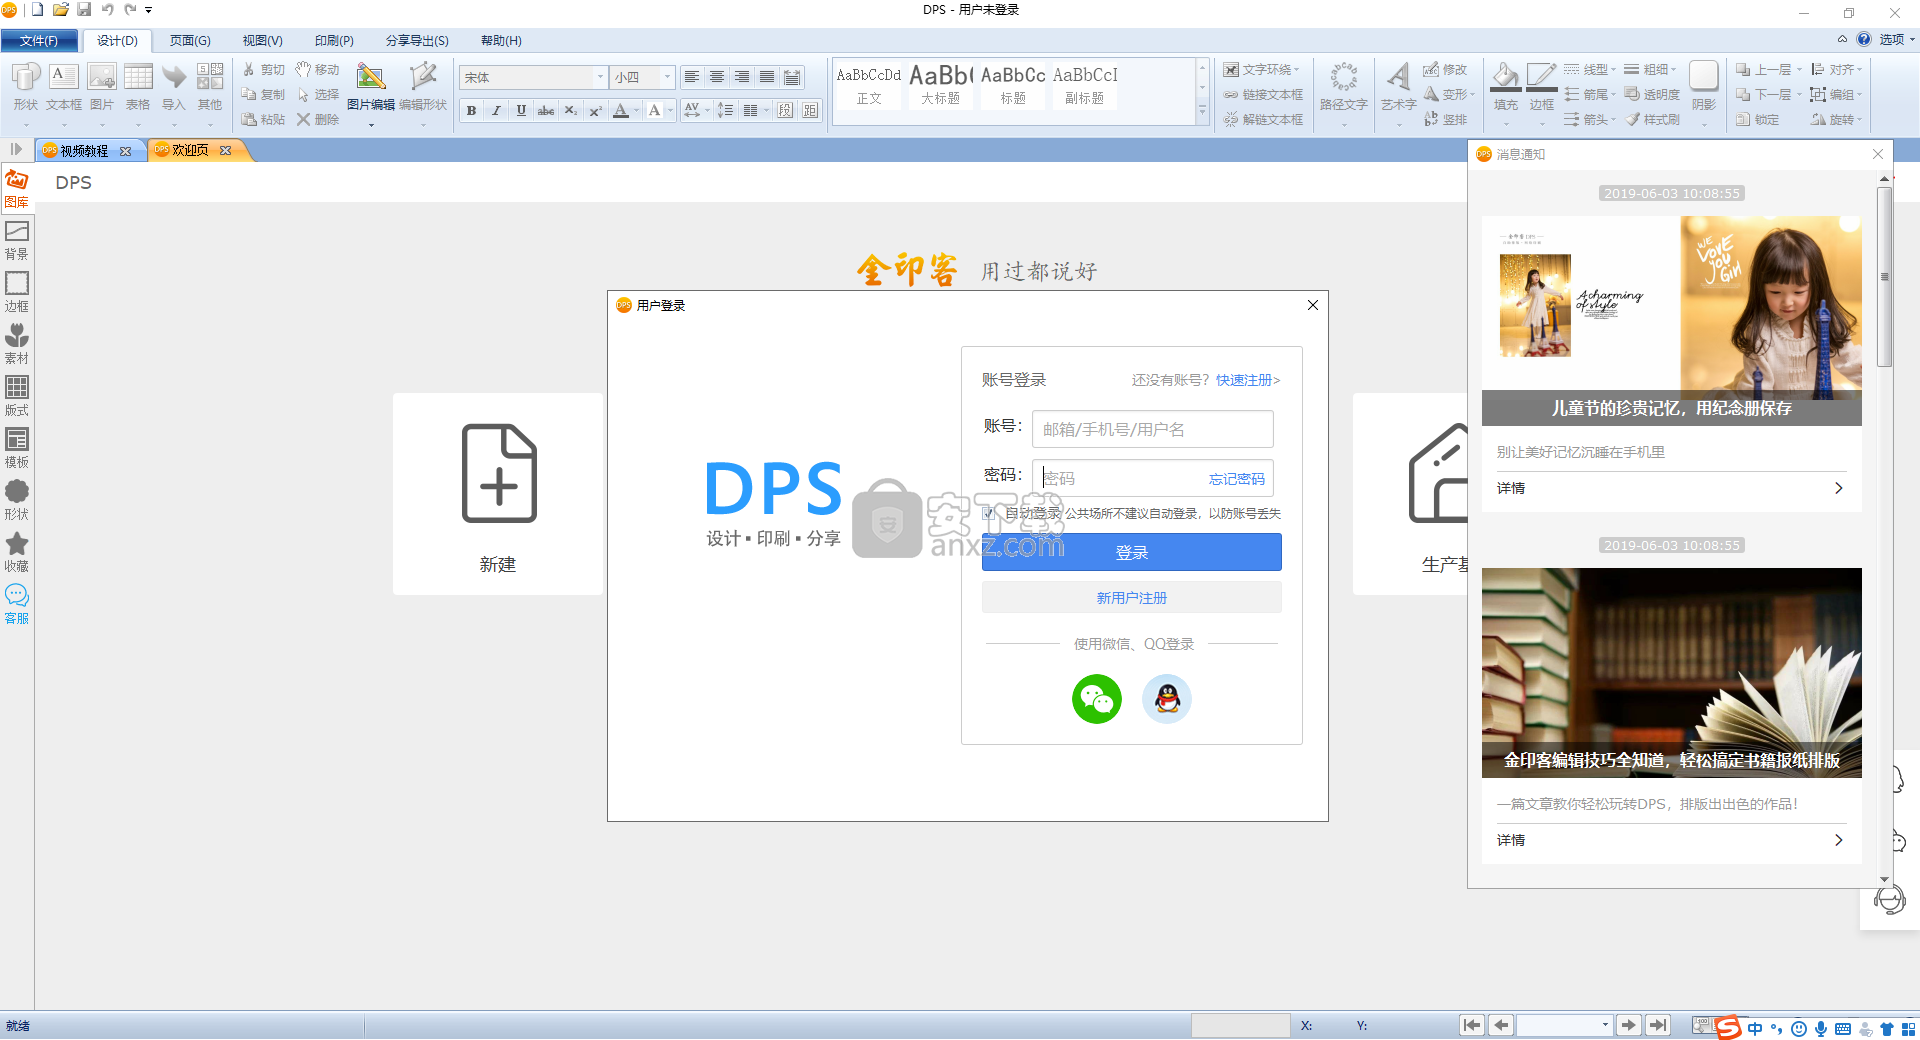Click the 新建 new document card
The height and width of the screenshot is (1040, 1920).
(x=498, y=494)
